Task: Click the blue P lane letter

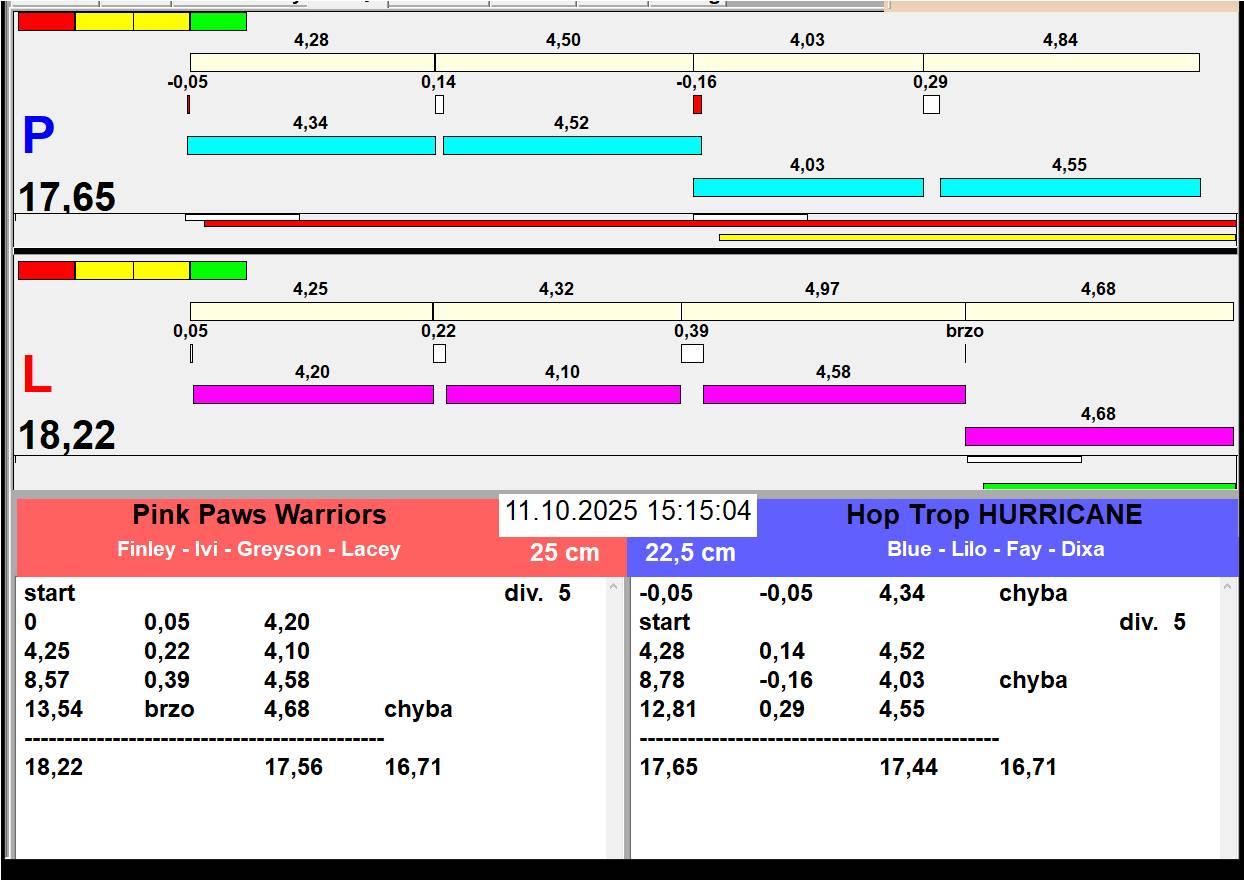Action: [x=38, y=137]
